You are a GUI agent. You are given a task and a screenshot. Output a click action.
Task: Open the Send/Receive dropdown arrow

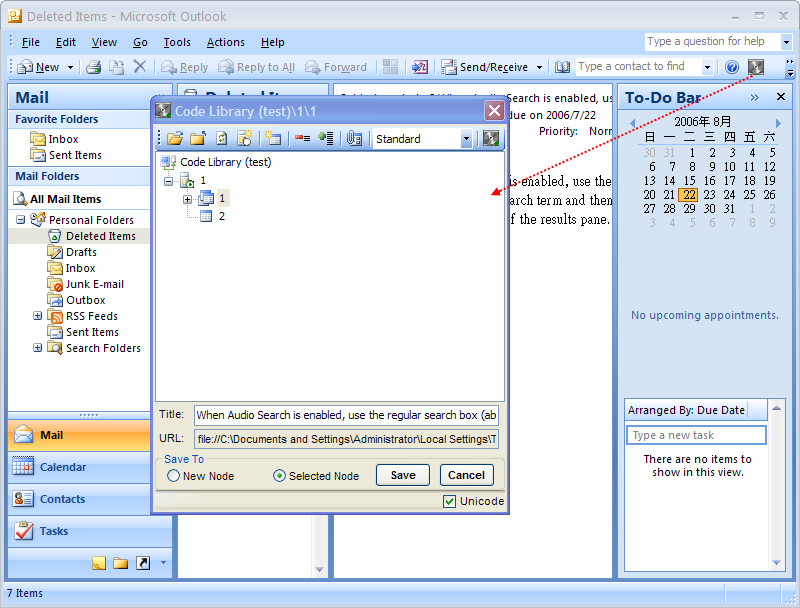pos(539,67)
